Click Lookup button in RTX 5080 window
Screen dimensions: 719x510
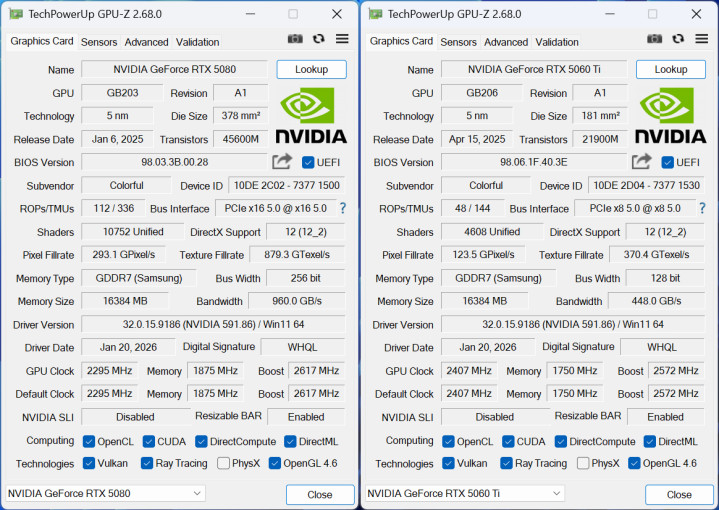(311, 69)
